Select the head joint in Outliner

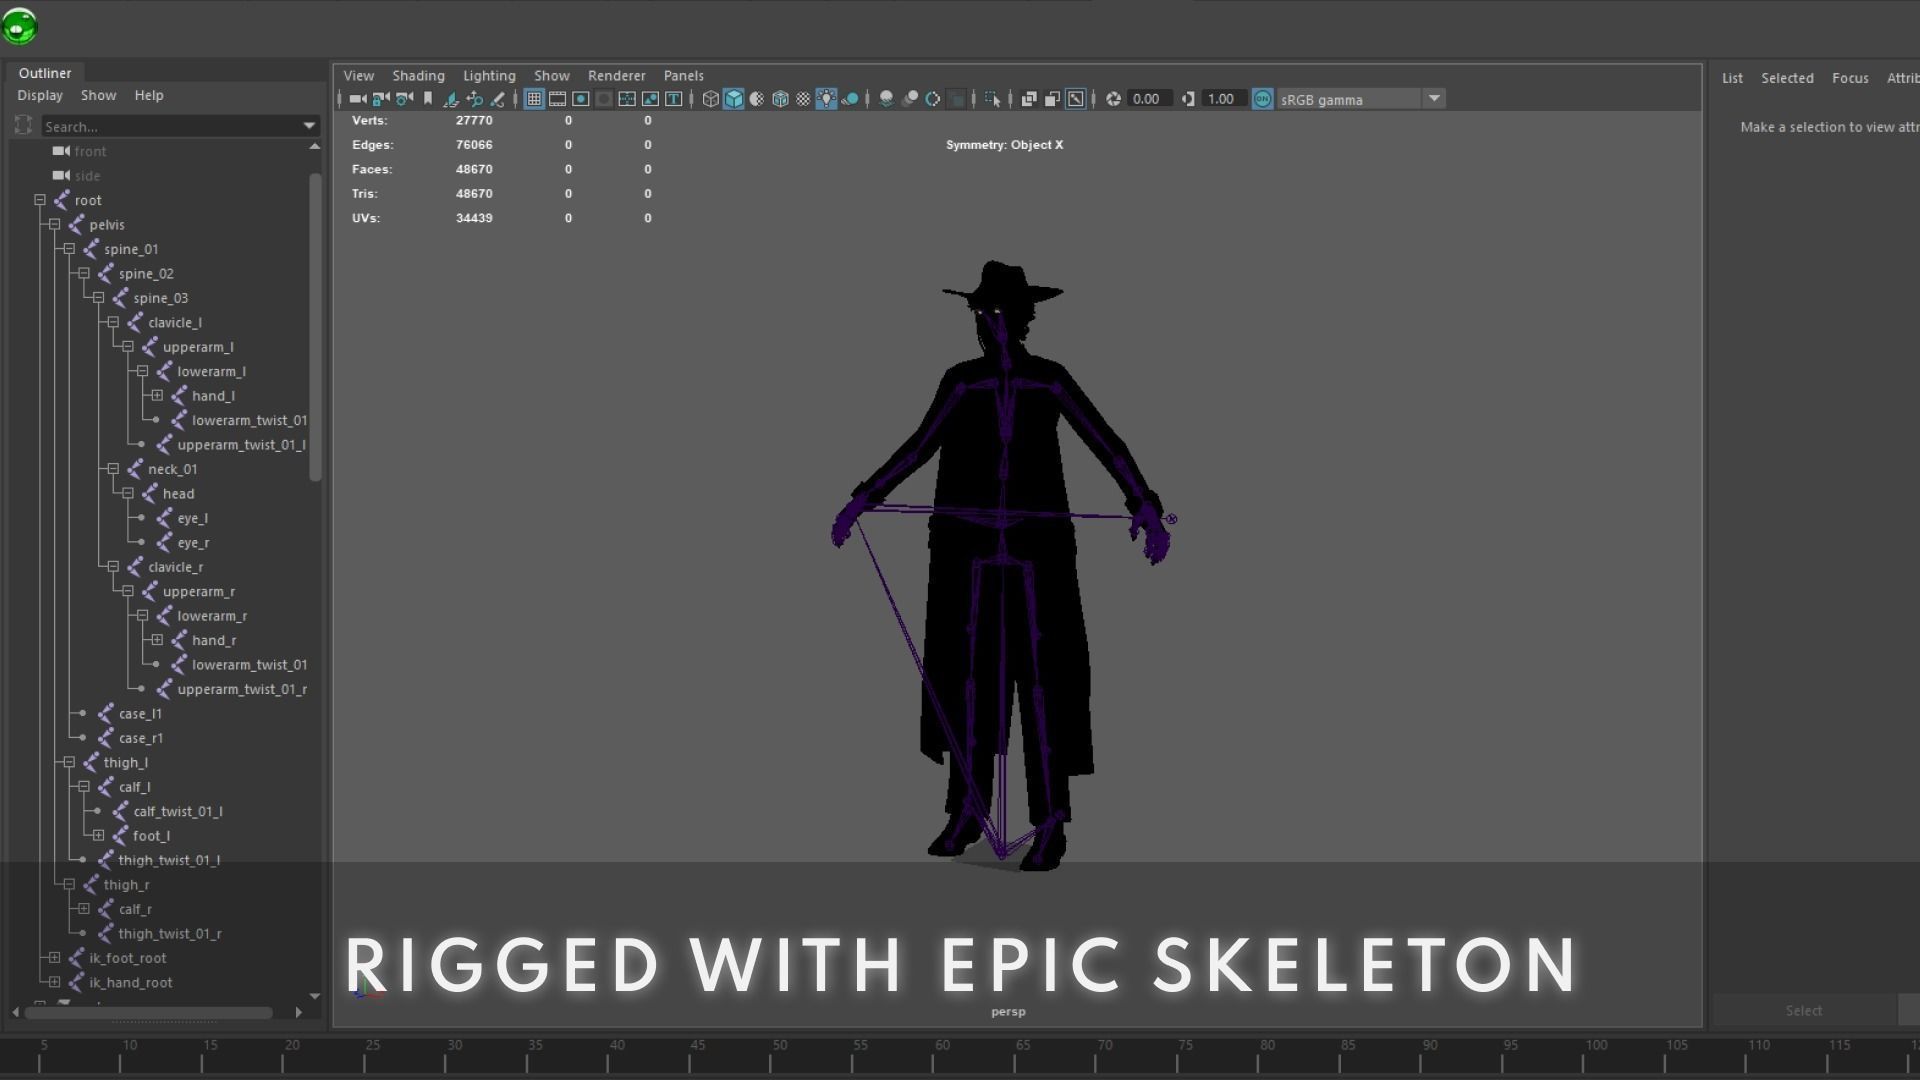click(178, 494)
